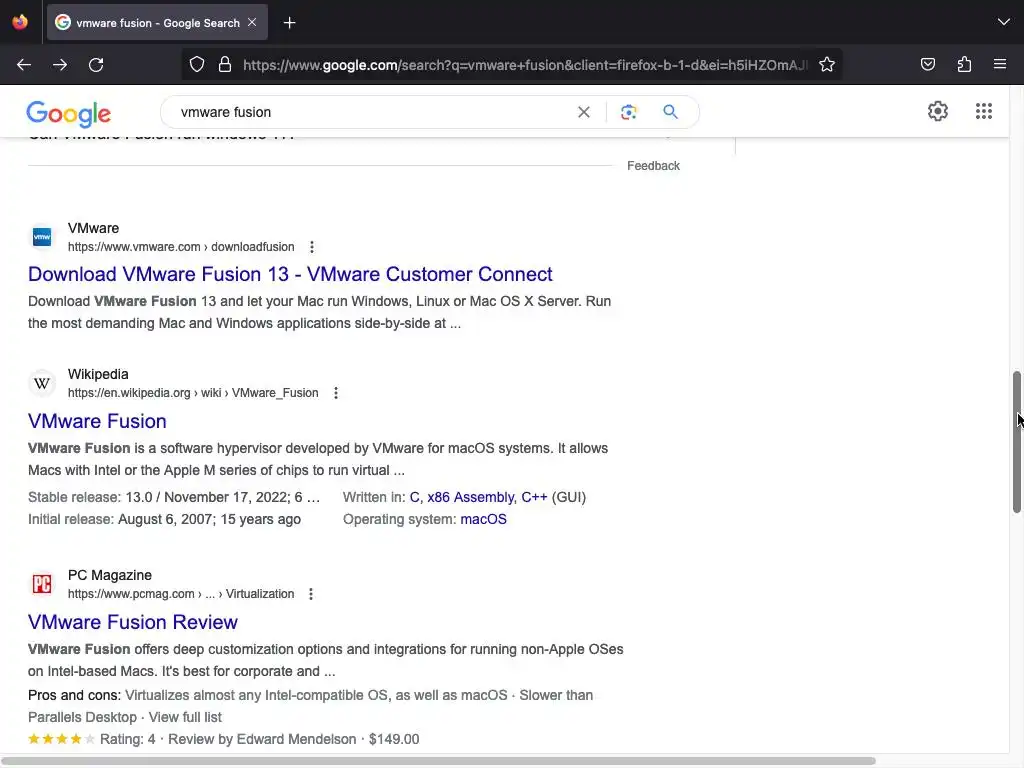This screenshot has width=1024, height=768.
Task: Select the vmware fusion Google Search tab
Action: [x=157, y=23]
